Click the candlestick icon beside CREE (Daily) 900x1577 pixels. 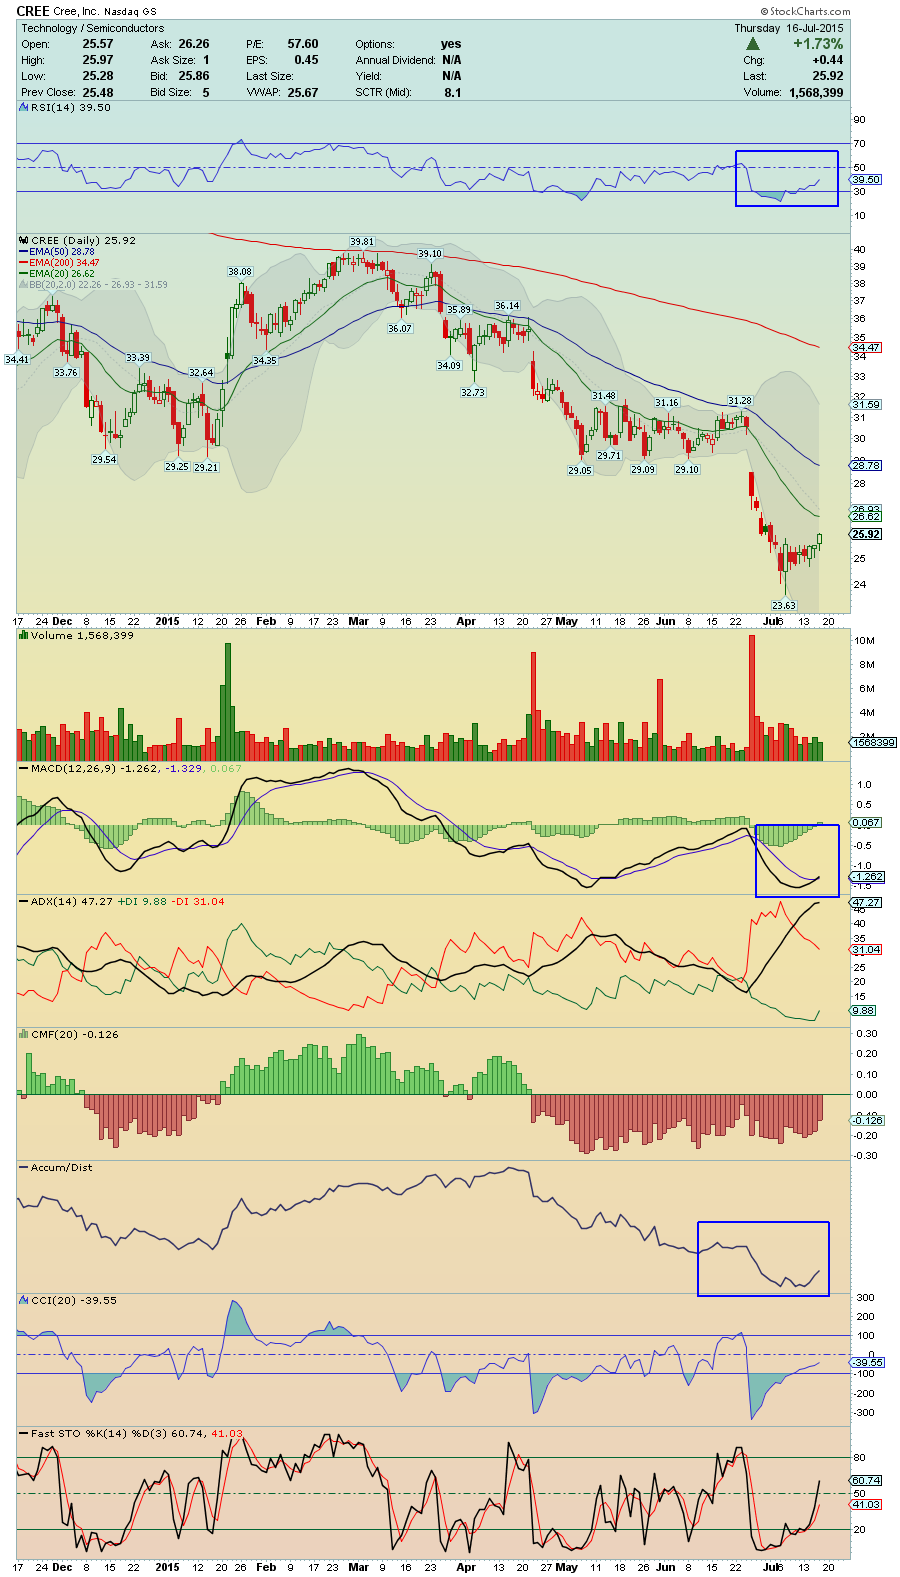tap(24, 240)
